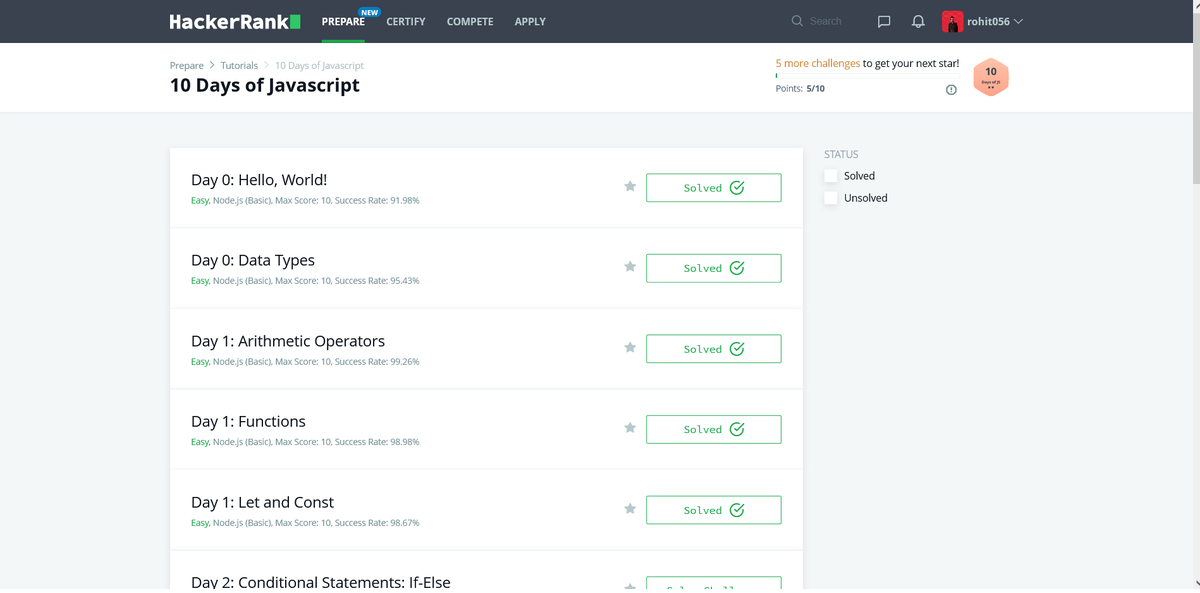This screenshot has height=593, width=1200.
Task: Open Day 0: Hello, World! challenge title
Action: point(259,180)
